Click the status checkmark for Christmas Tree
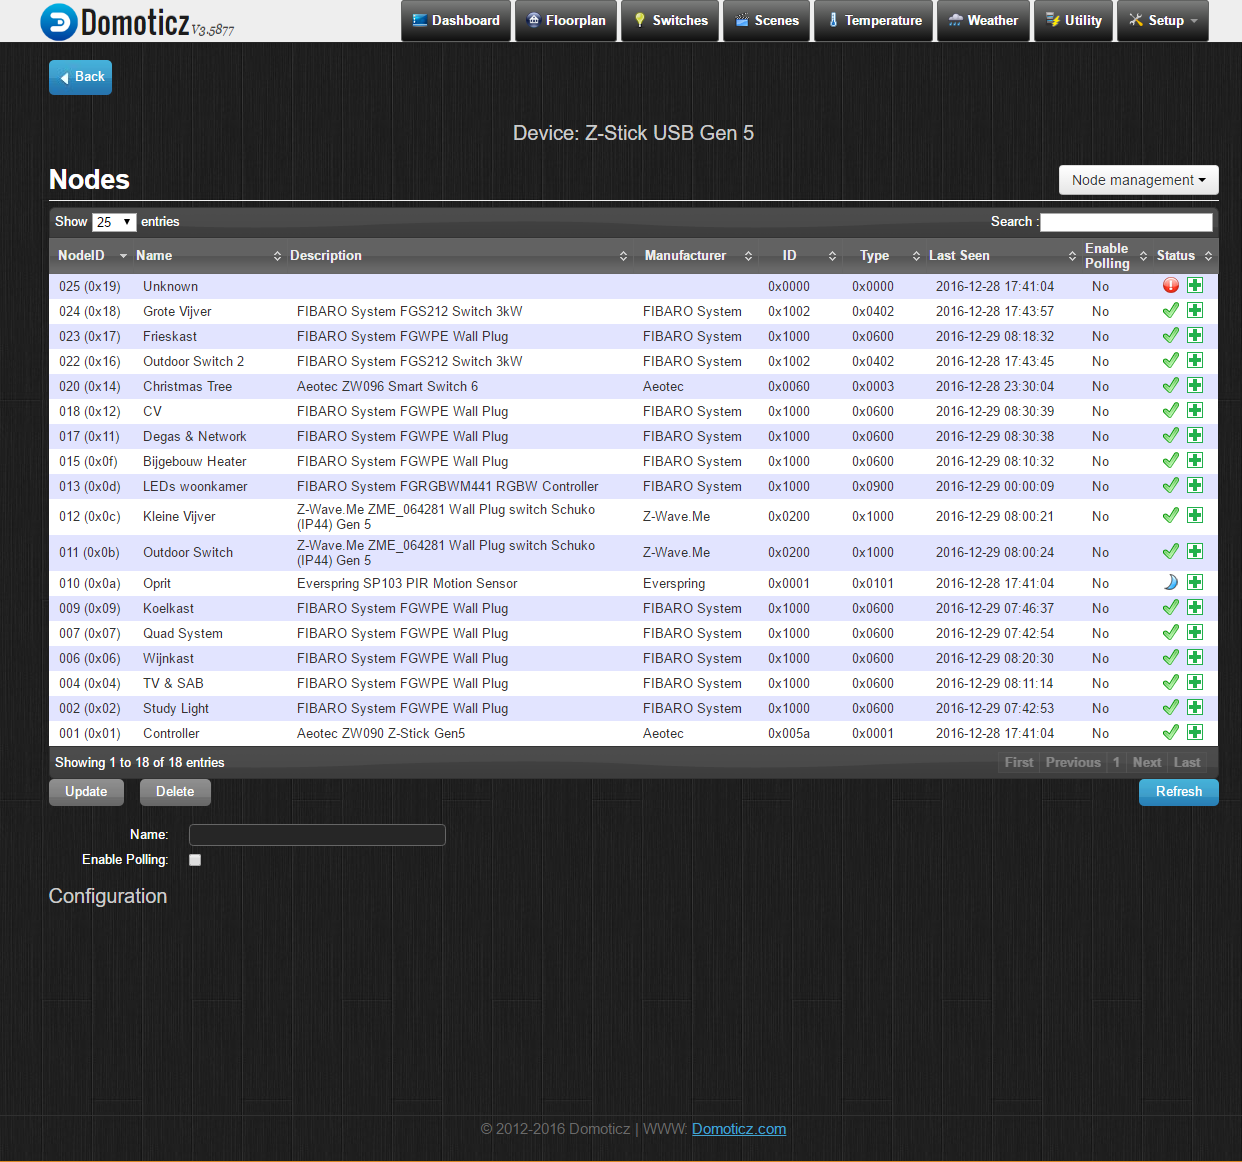The image size is (1242, 1162). 1171,386
